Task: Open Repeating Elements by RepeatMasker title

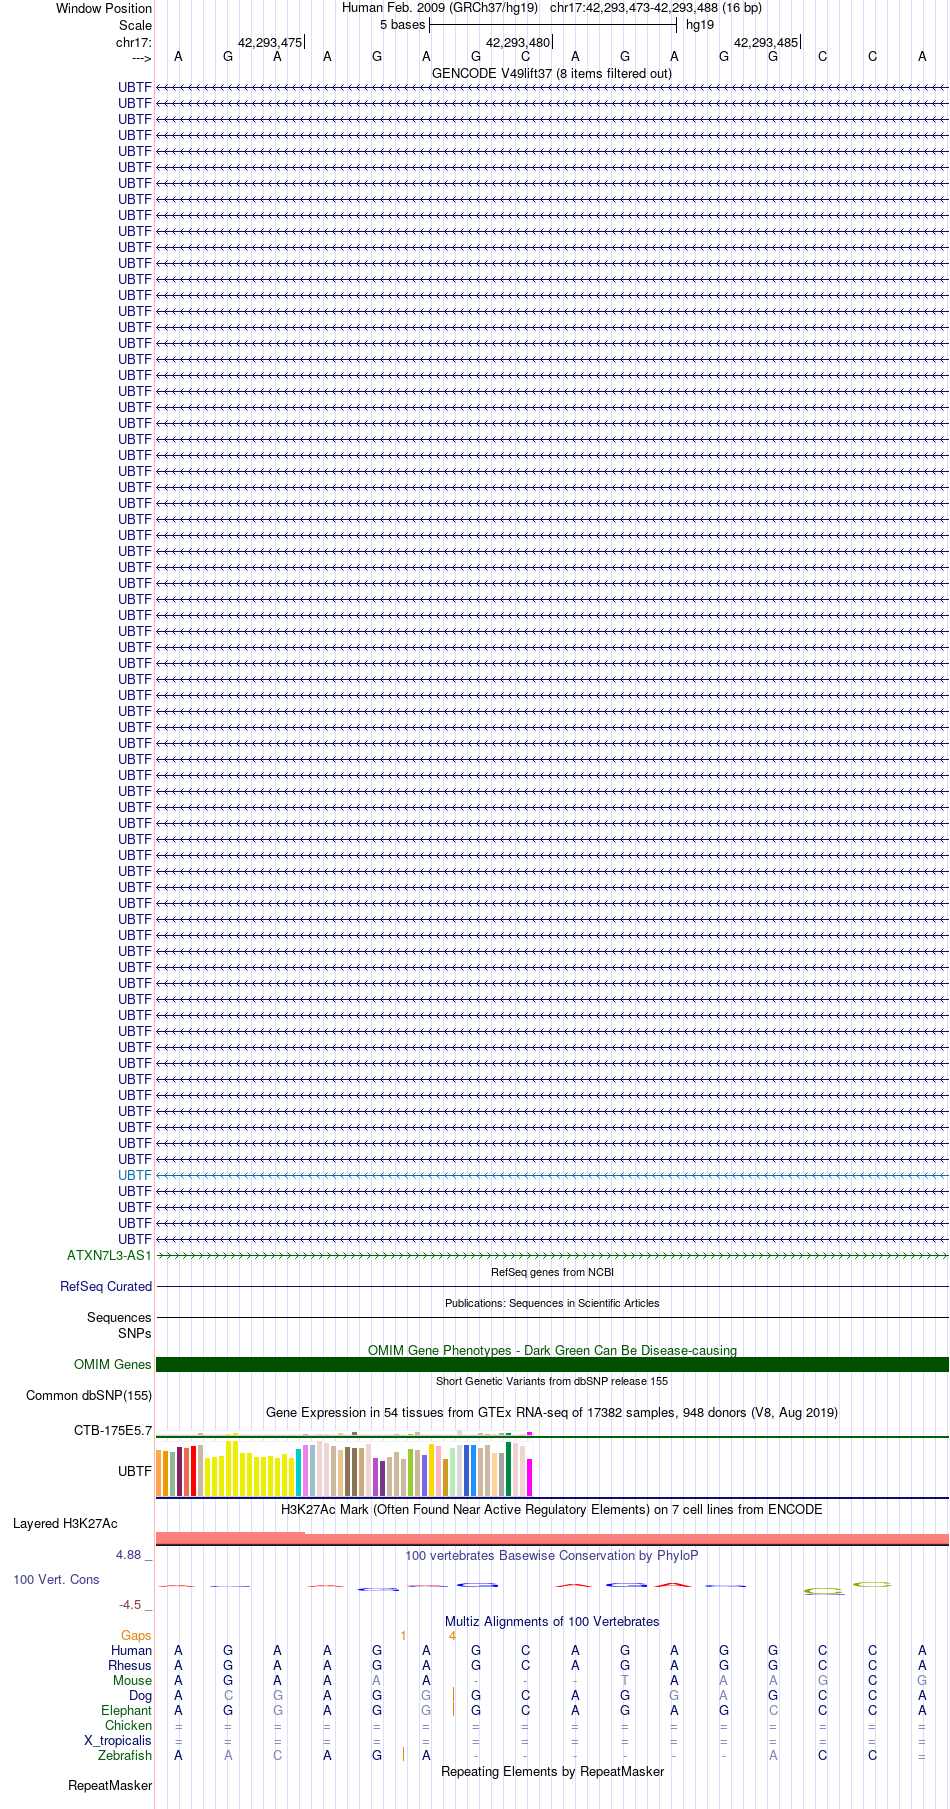Action: click(x=552, y=1771)
